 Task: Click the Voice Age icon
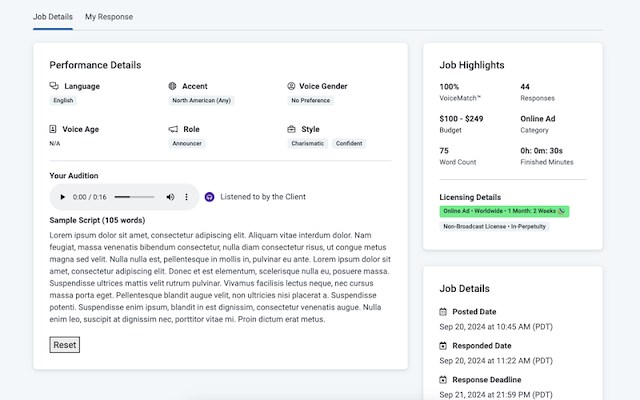pyautogui.click(x=54, y=129)
